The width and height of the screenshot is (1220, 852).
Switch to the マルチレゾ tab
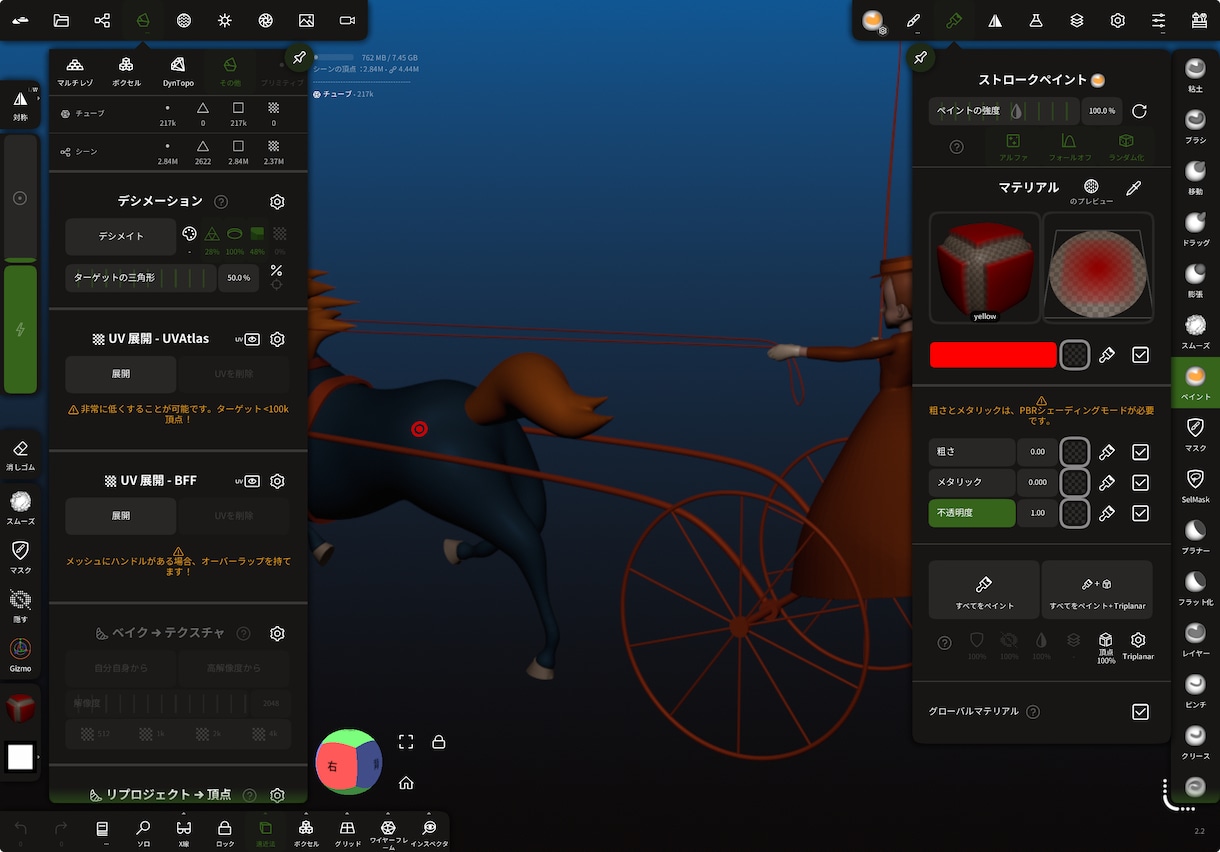[74, 71]
